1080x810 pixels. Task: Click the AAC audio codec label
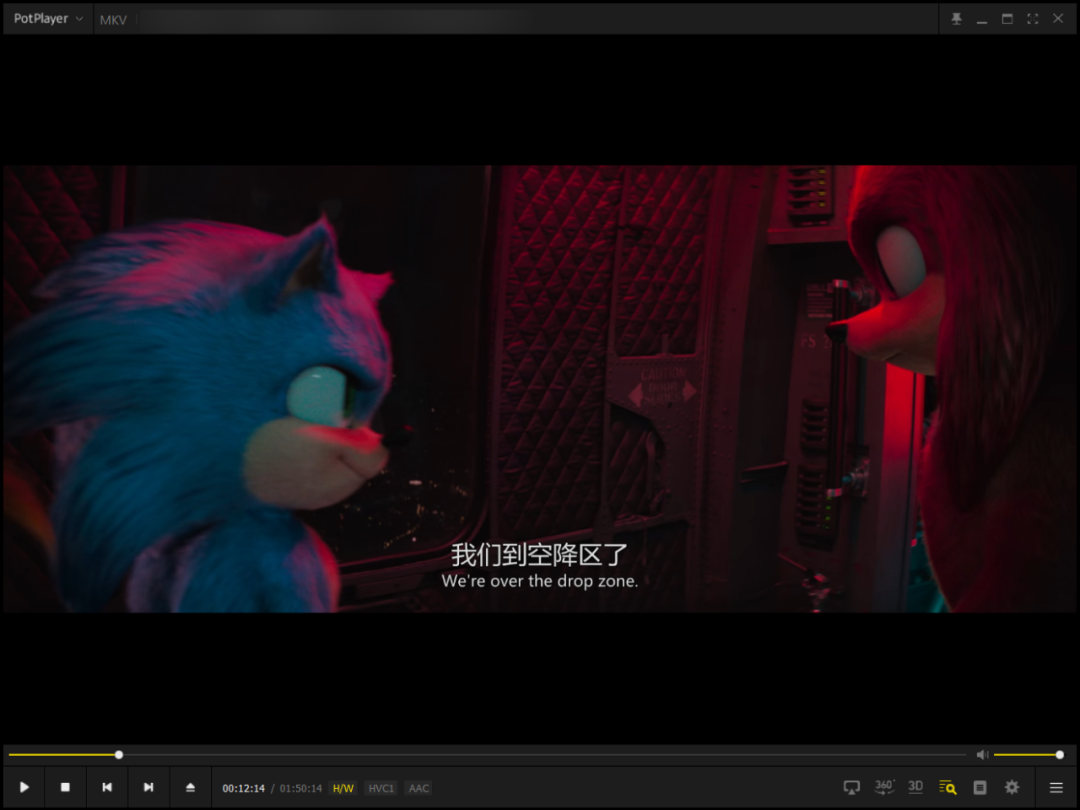(418, 788)
